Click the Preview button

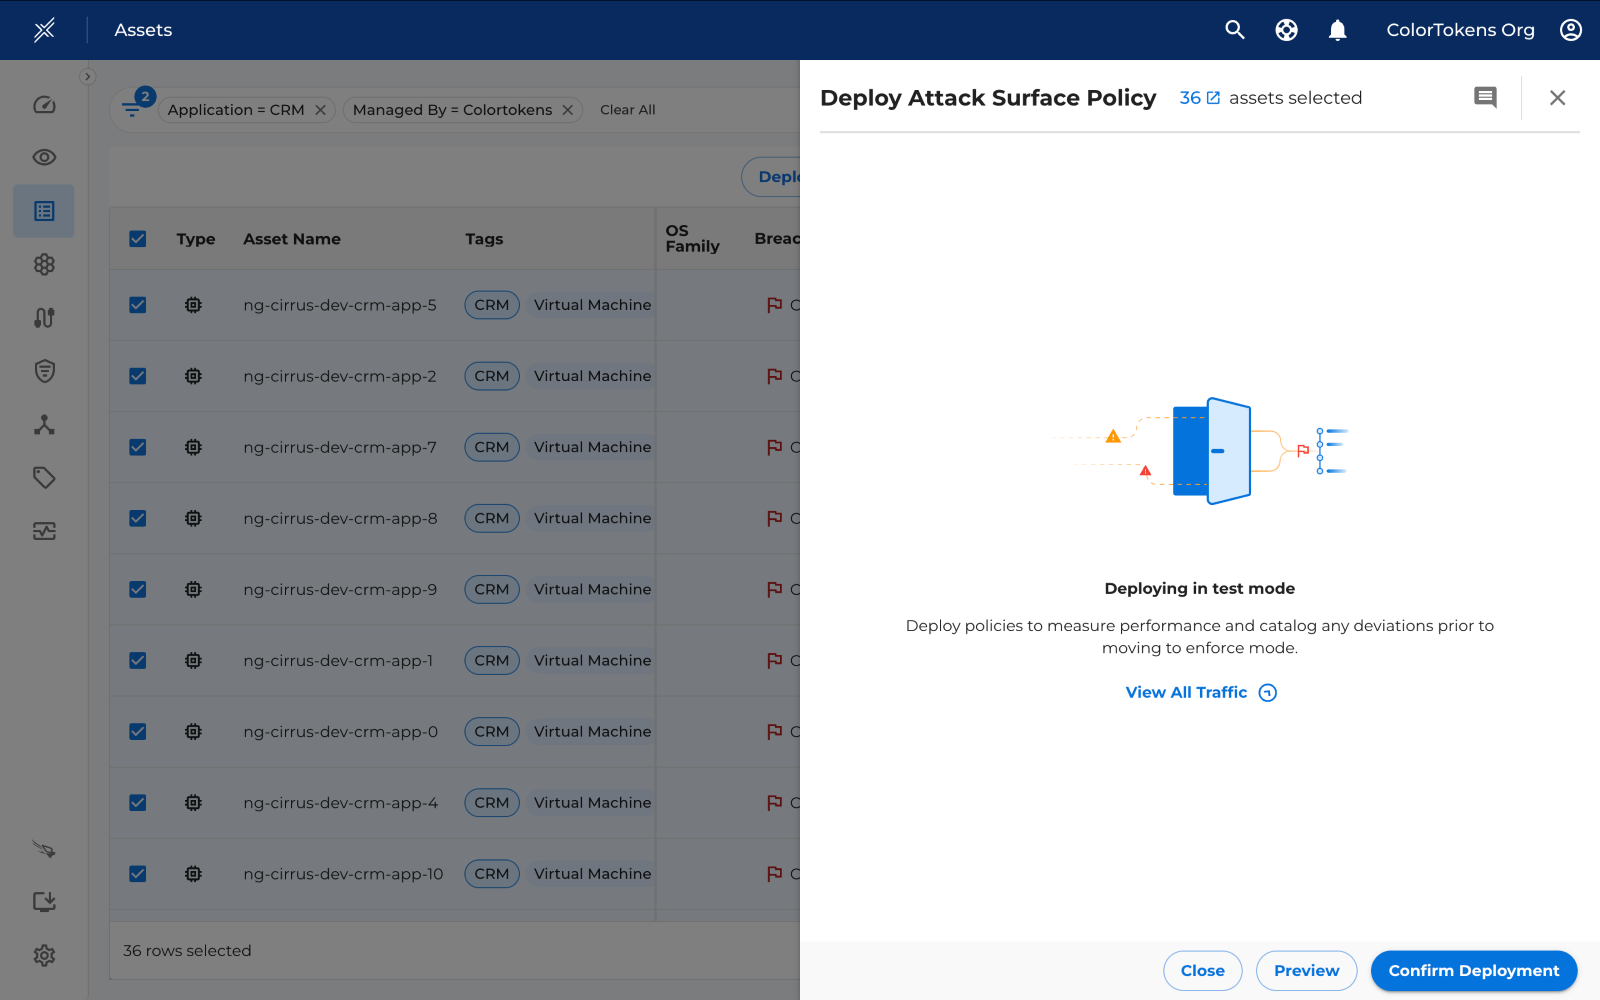coord(1306,971)
